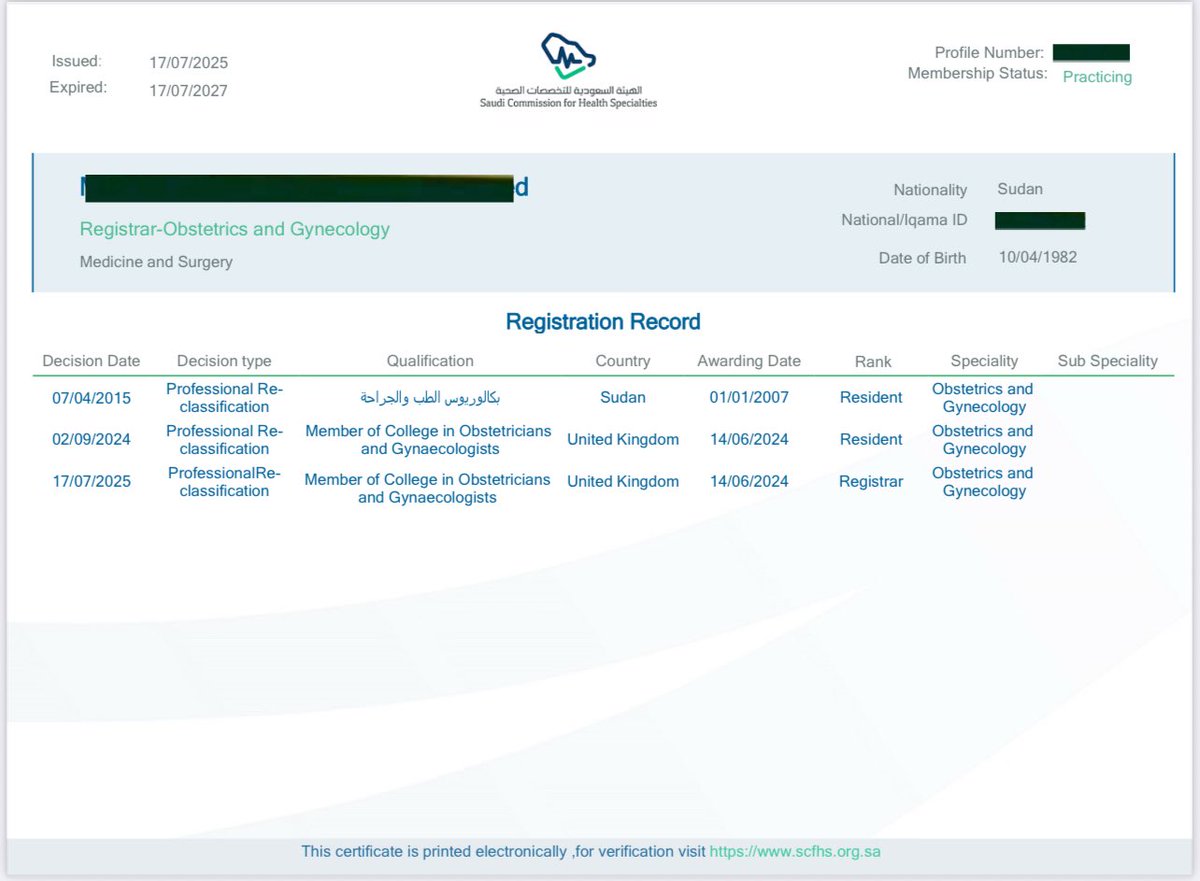Expand the Sub Speciality column header

coord(1108,361)
